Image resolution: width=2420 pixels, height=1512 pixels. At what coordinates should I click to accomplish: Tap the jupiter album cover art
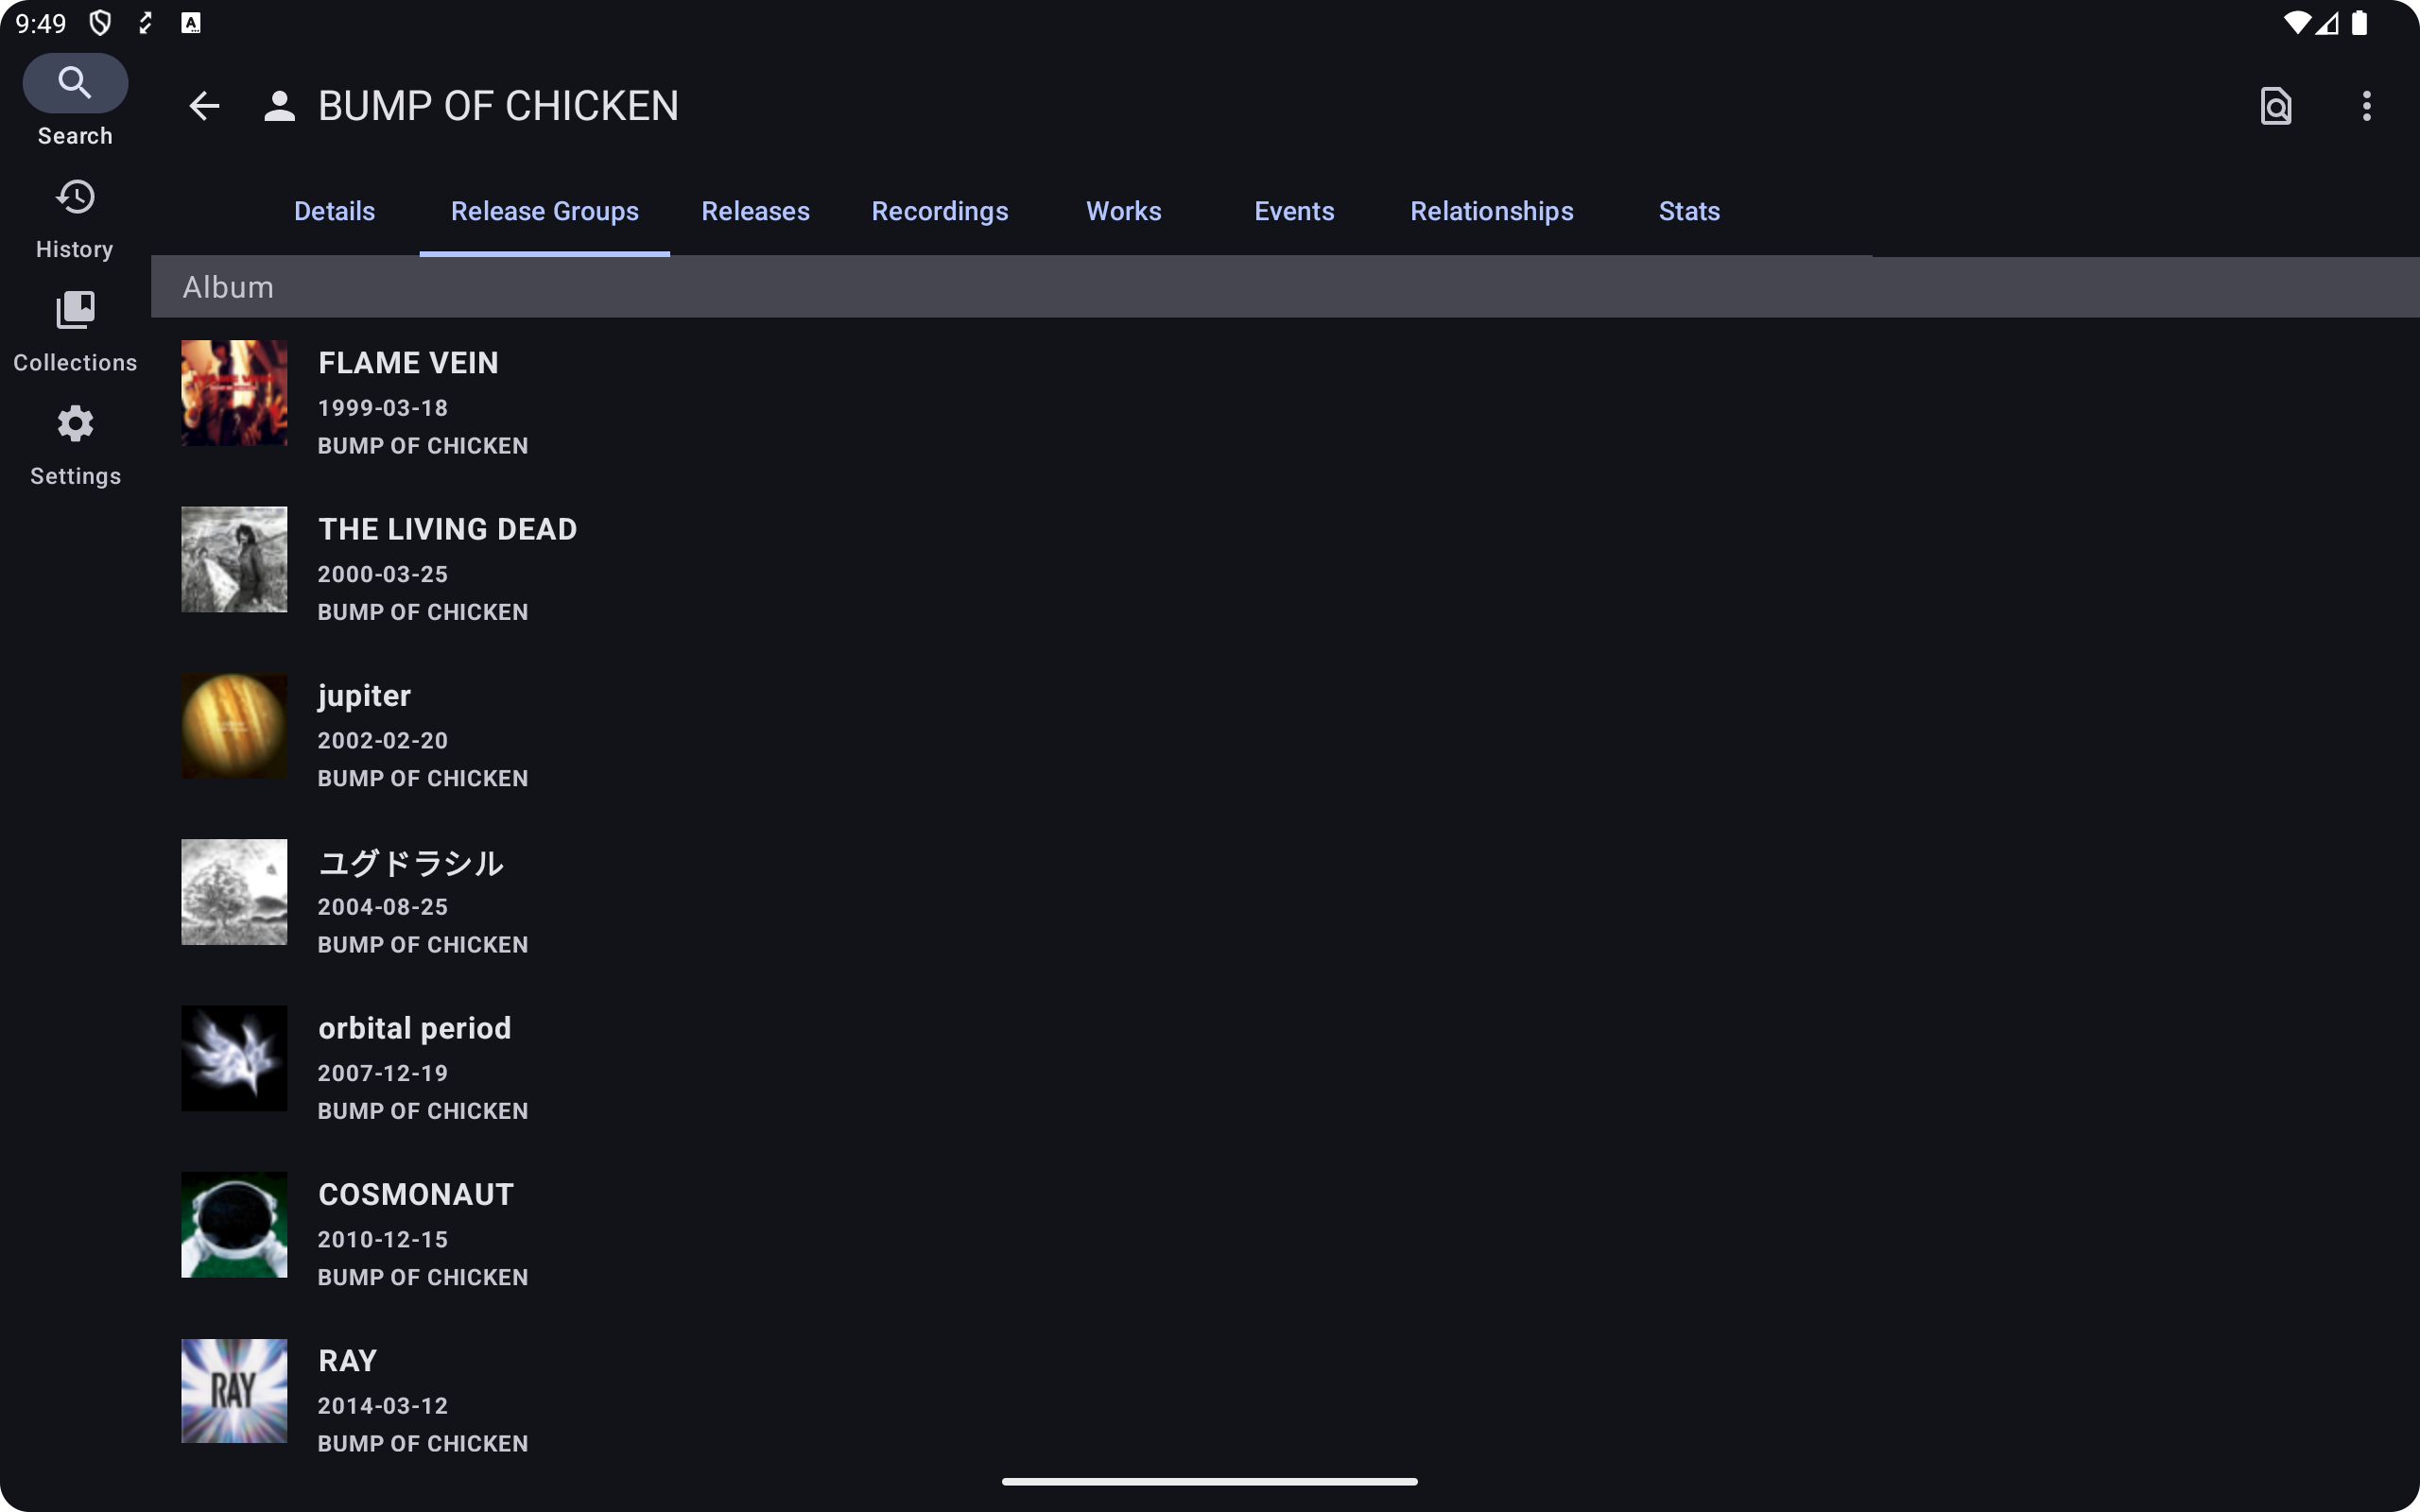[x=234, y=726]
